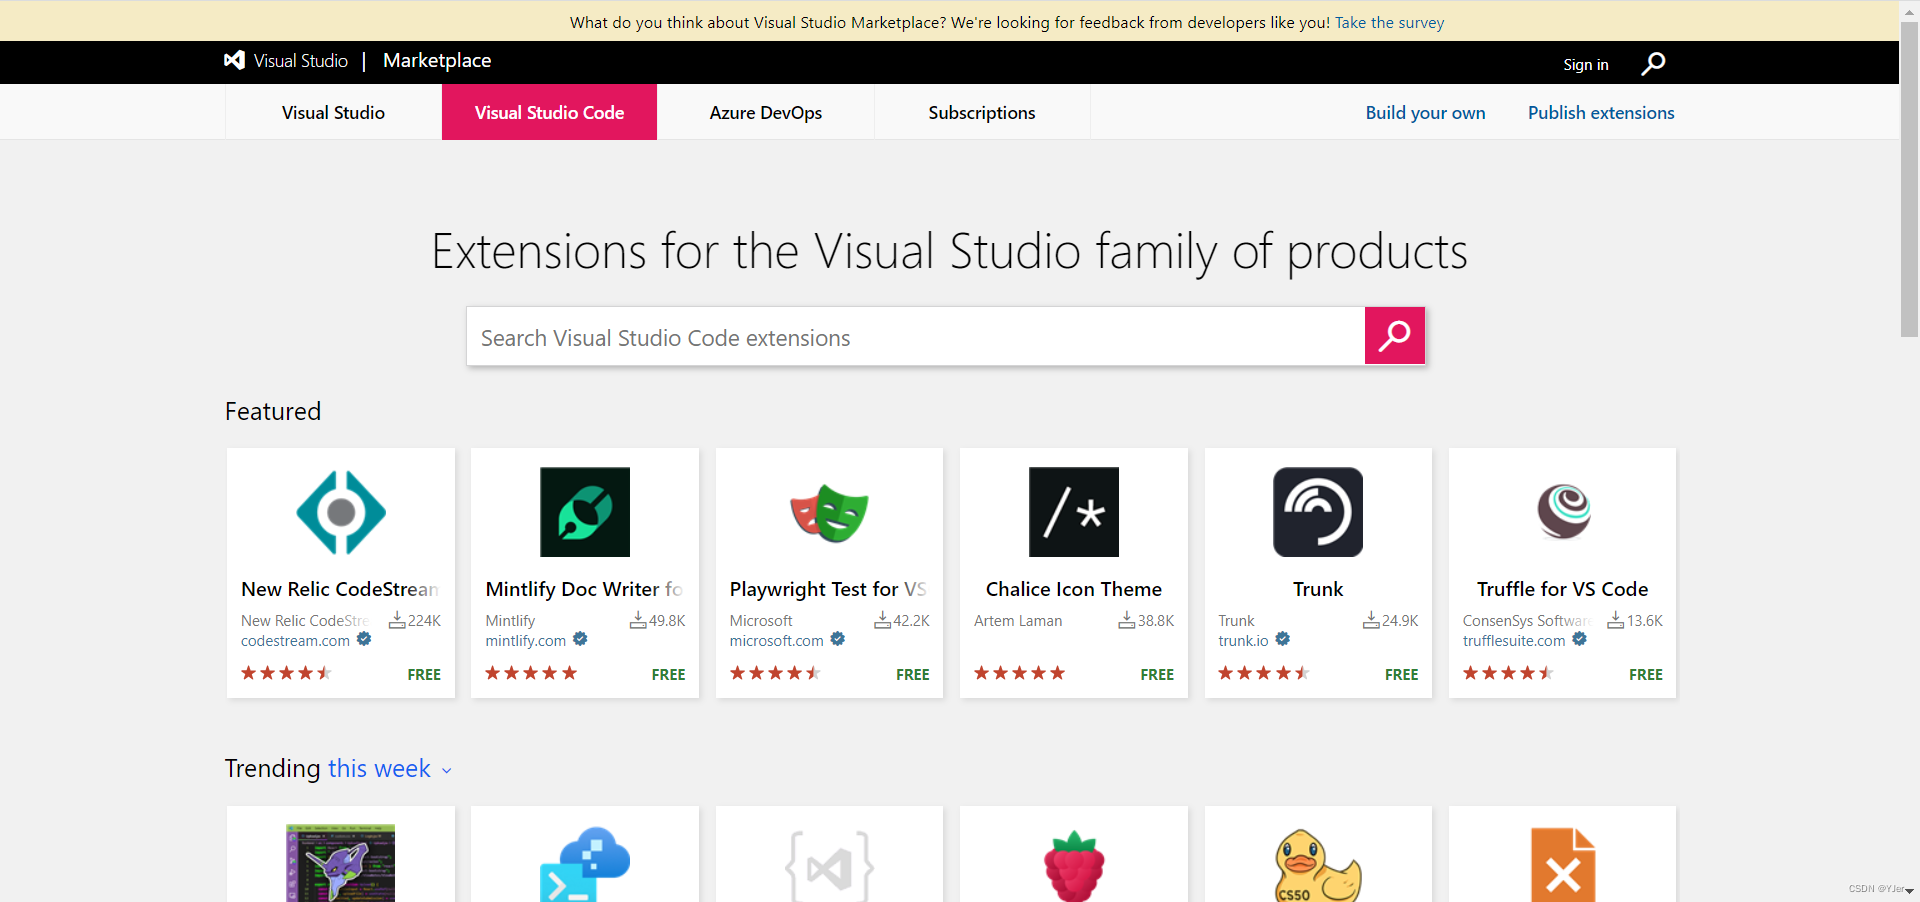Image resolution: width=1920 pixels, height=902 pixels.
Task: Click Sign in
Action: tap(1586, 64)
